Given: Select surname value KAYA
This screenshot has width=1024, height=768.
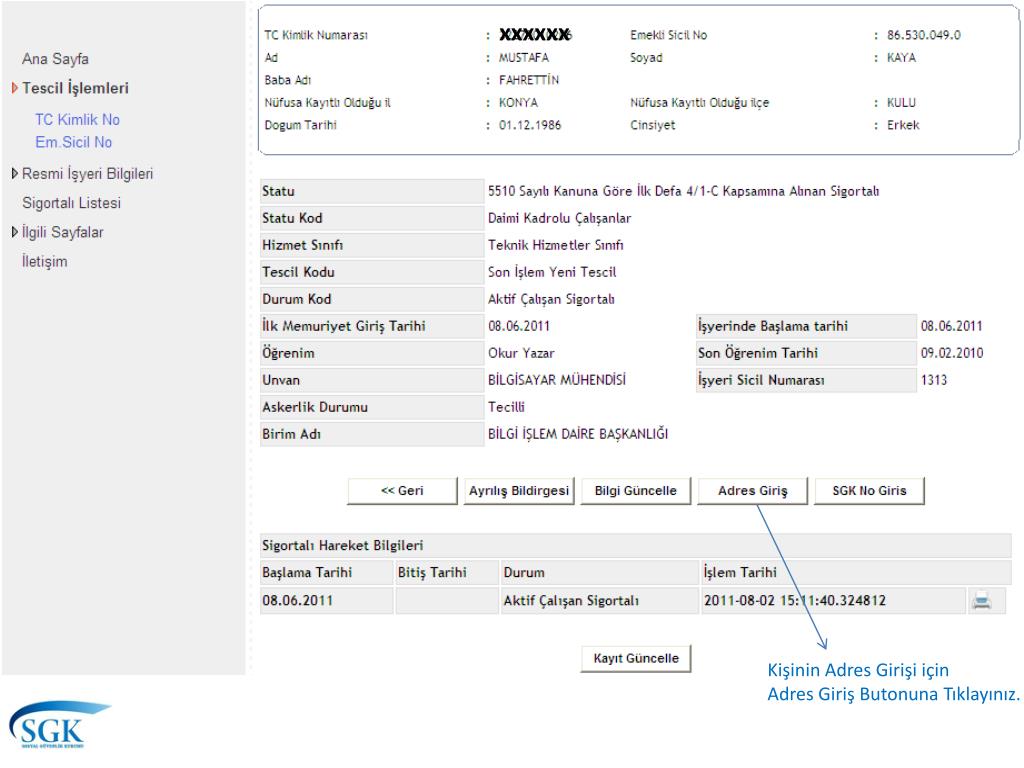Looking at the screenshot, I should [x=901, y=57].
